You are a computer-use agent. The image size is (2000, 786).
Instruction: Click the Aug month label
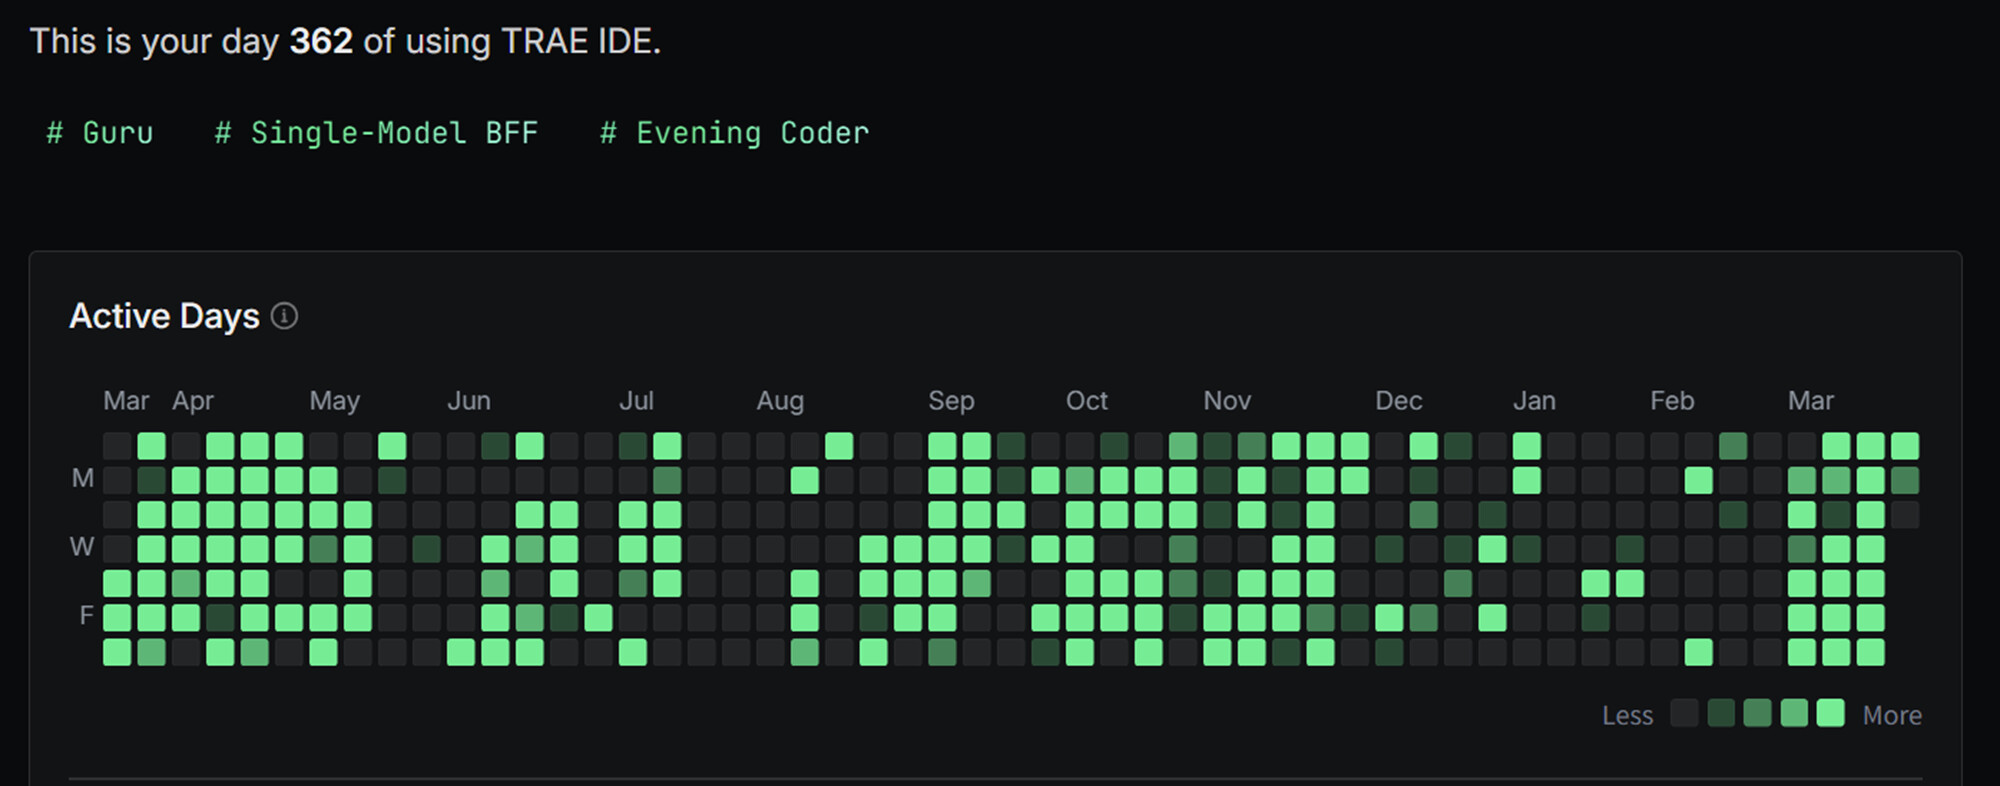click(x=780, y=401)
